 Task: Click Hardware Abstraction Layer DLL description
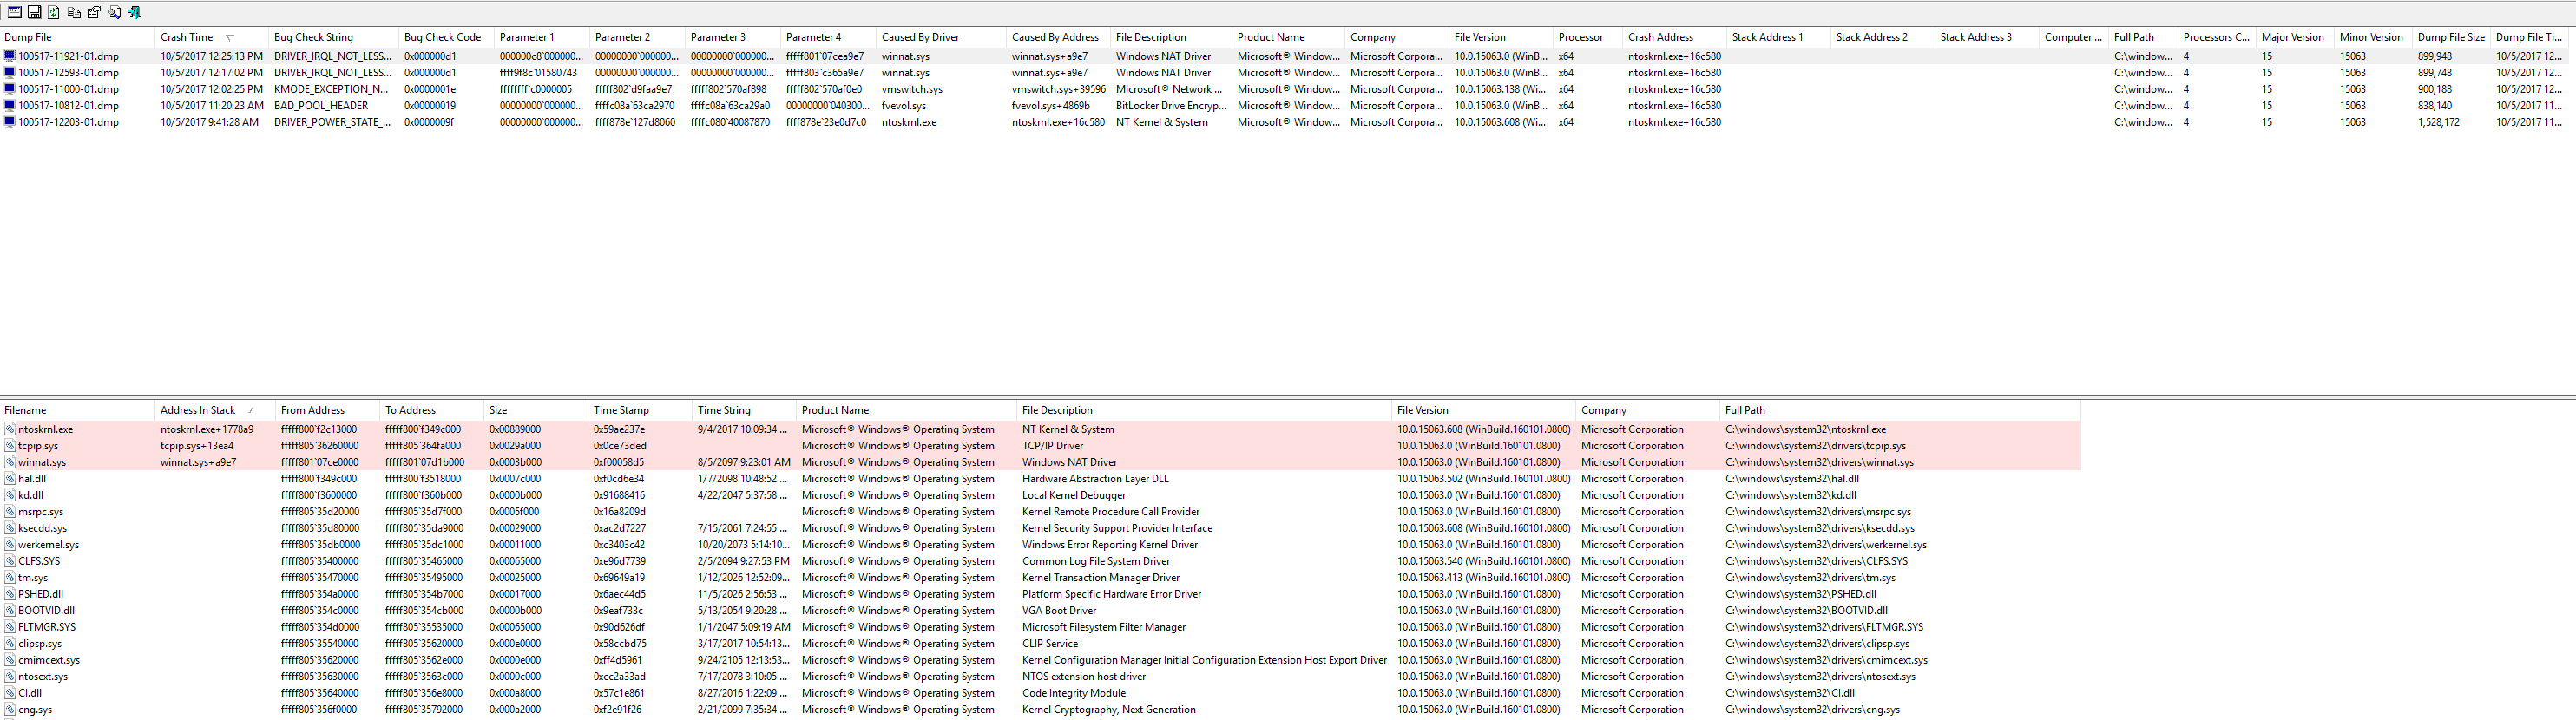[1095, 479]
